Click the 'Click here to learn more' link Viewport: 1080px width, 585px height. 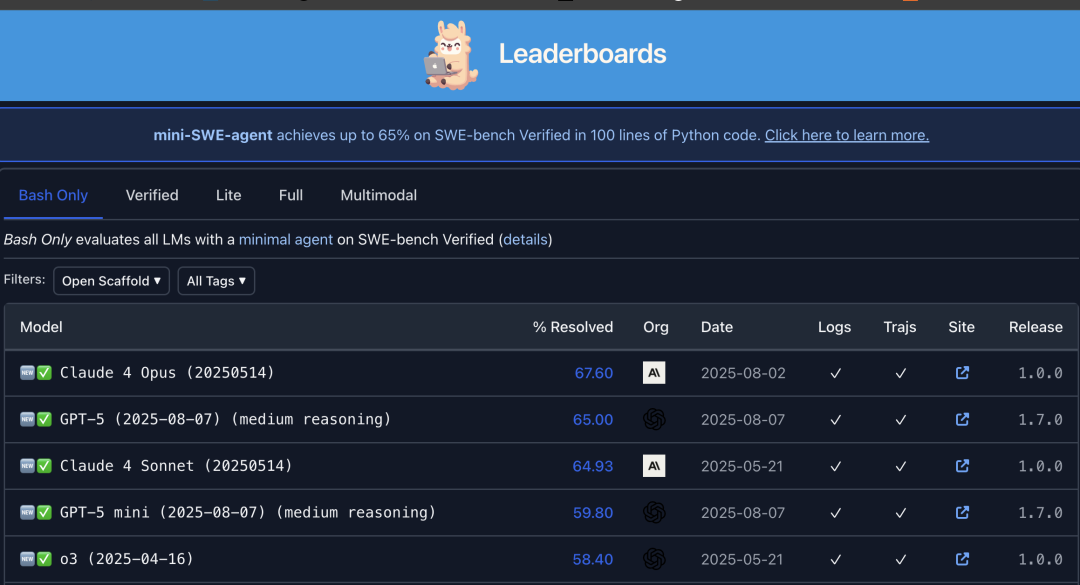[x=846, y=134]
